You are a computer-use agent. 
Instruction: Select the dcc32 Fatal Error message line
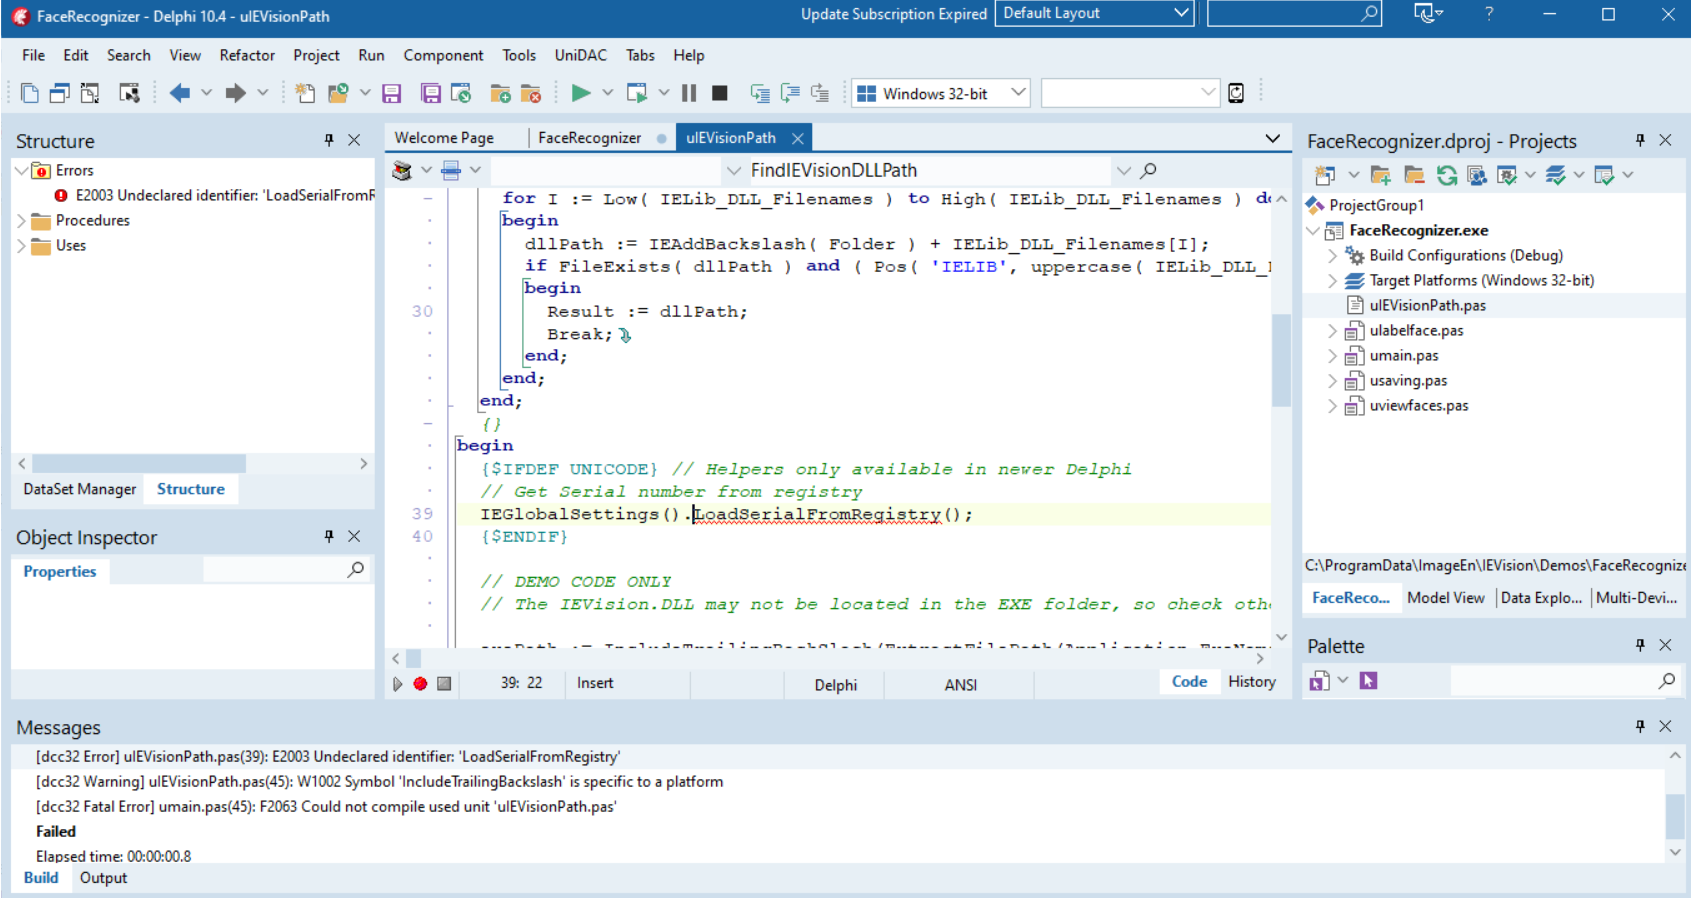pos(326,807)
